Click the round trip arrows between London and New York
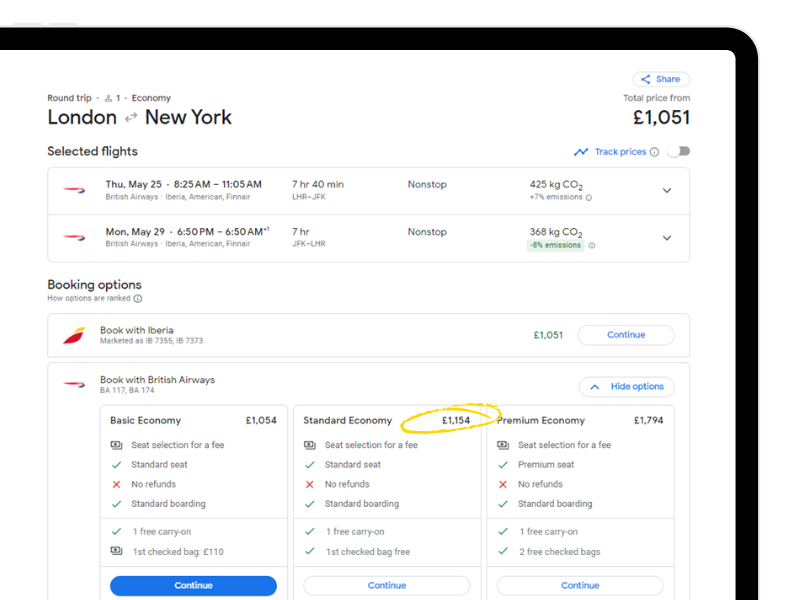Screen dimensions: 800x600 click(131, 118)
